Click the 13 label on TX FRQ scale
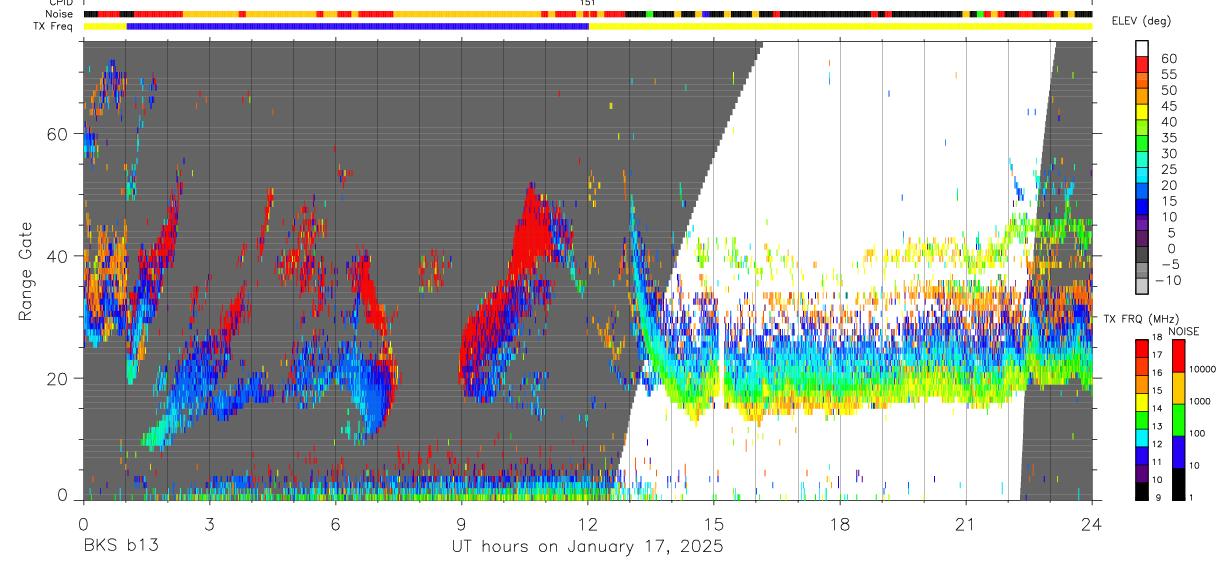Screen dimensions: 1228x567 (1157, 428)
